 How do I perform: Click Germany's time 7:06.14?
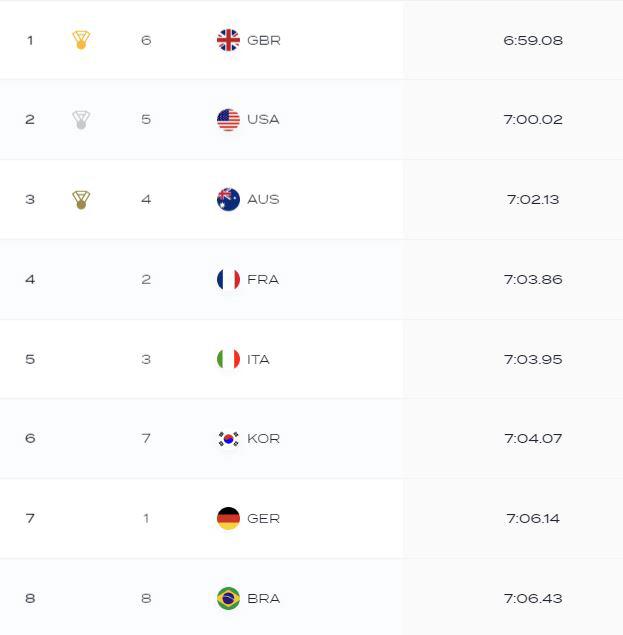533,518
